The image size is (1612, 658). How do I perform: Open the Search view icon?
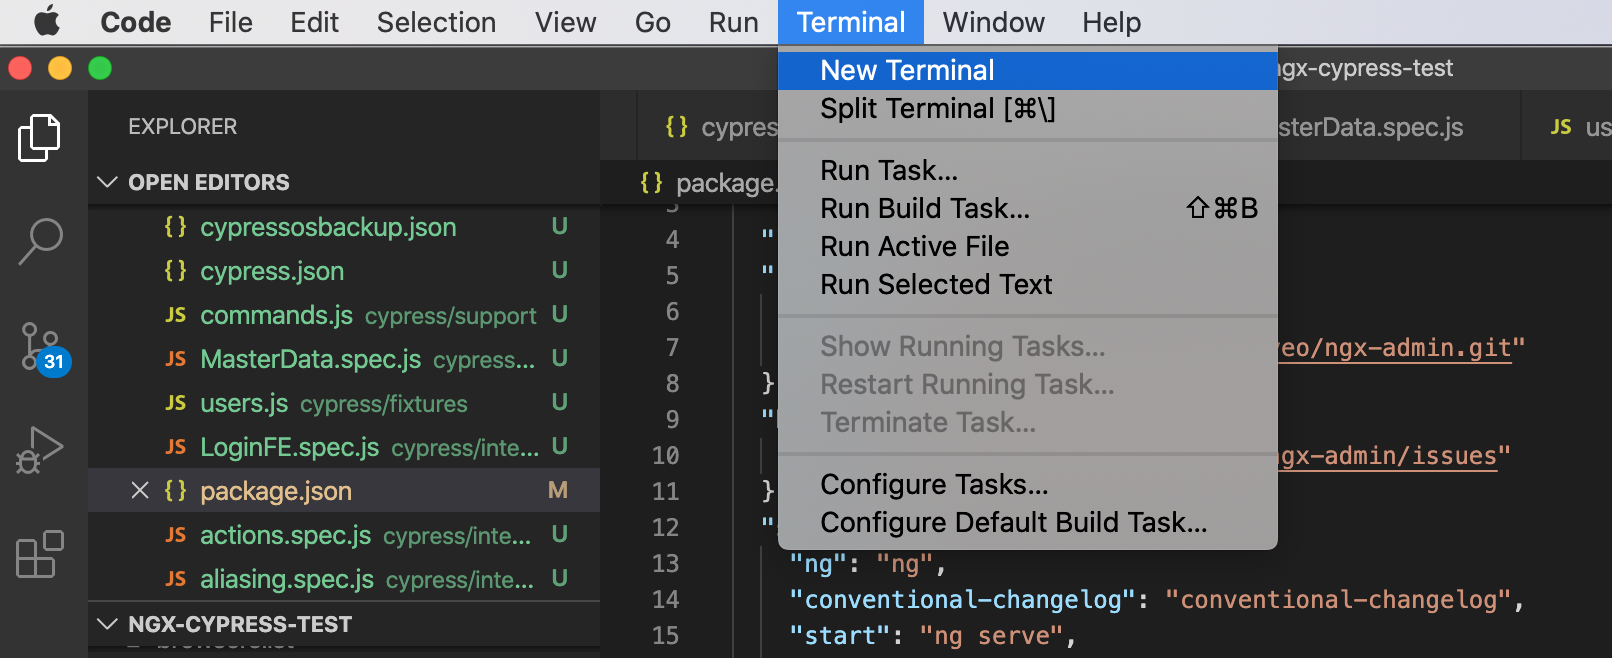(40, 242)
